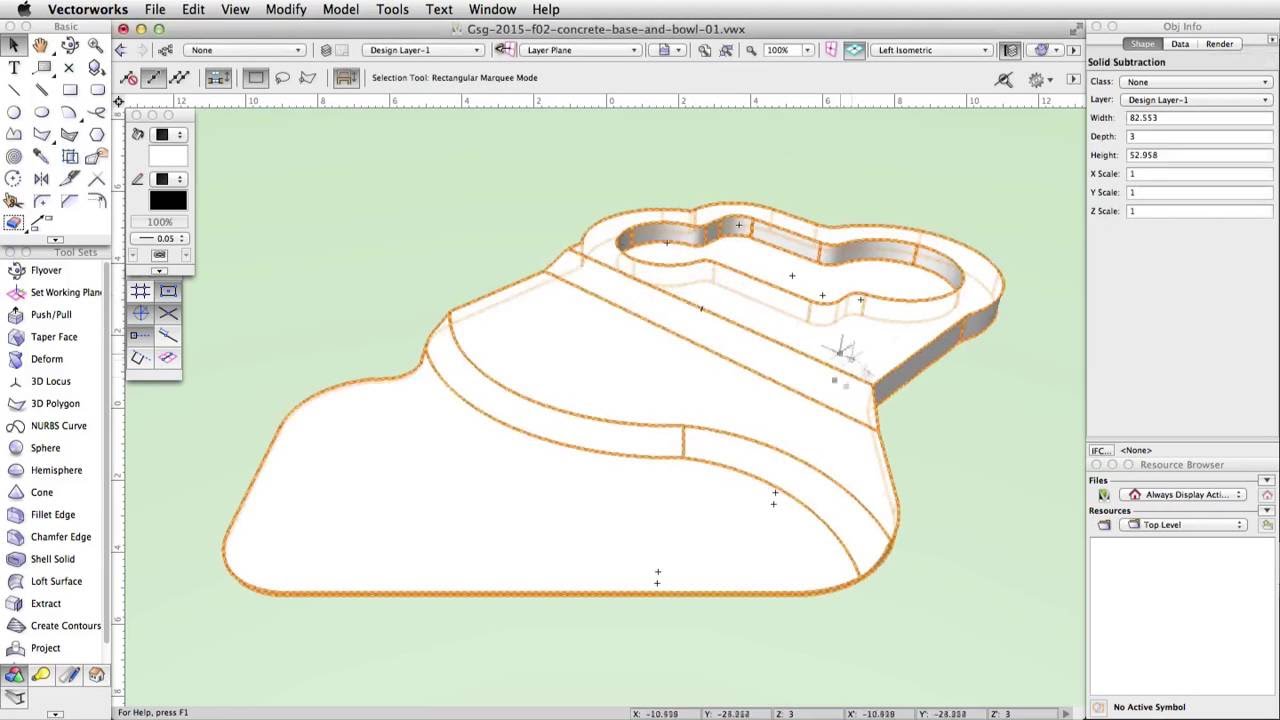
Task: Toggle Snap to Grid in snapping palette
Action: coord(140,291)
